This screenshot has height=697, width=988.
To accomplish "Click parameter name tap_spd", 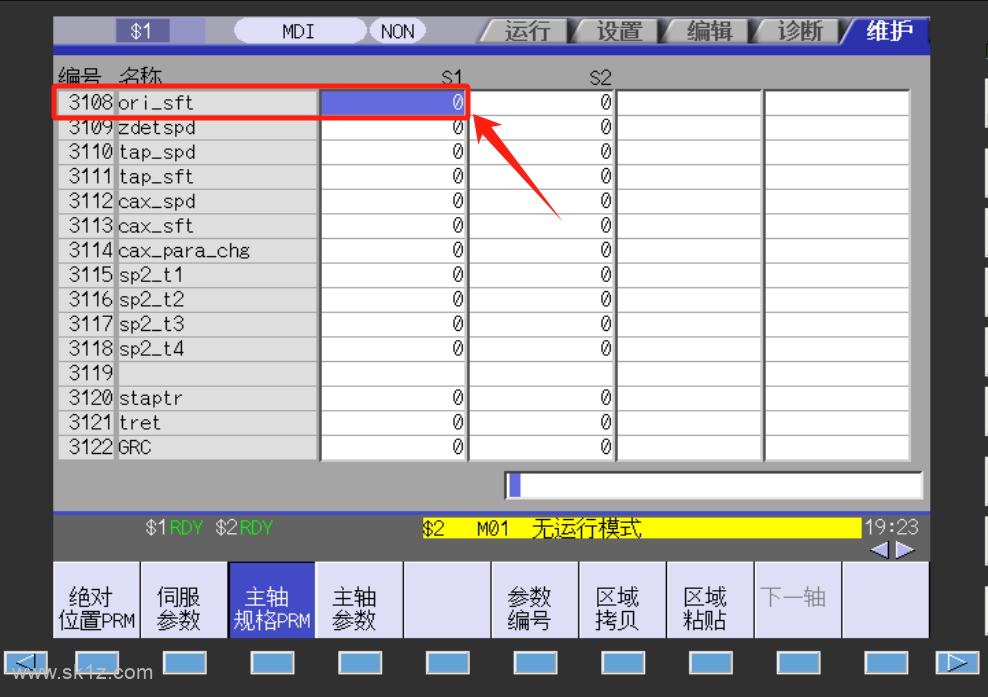I will coord(157,153).
